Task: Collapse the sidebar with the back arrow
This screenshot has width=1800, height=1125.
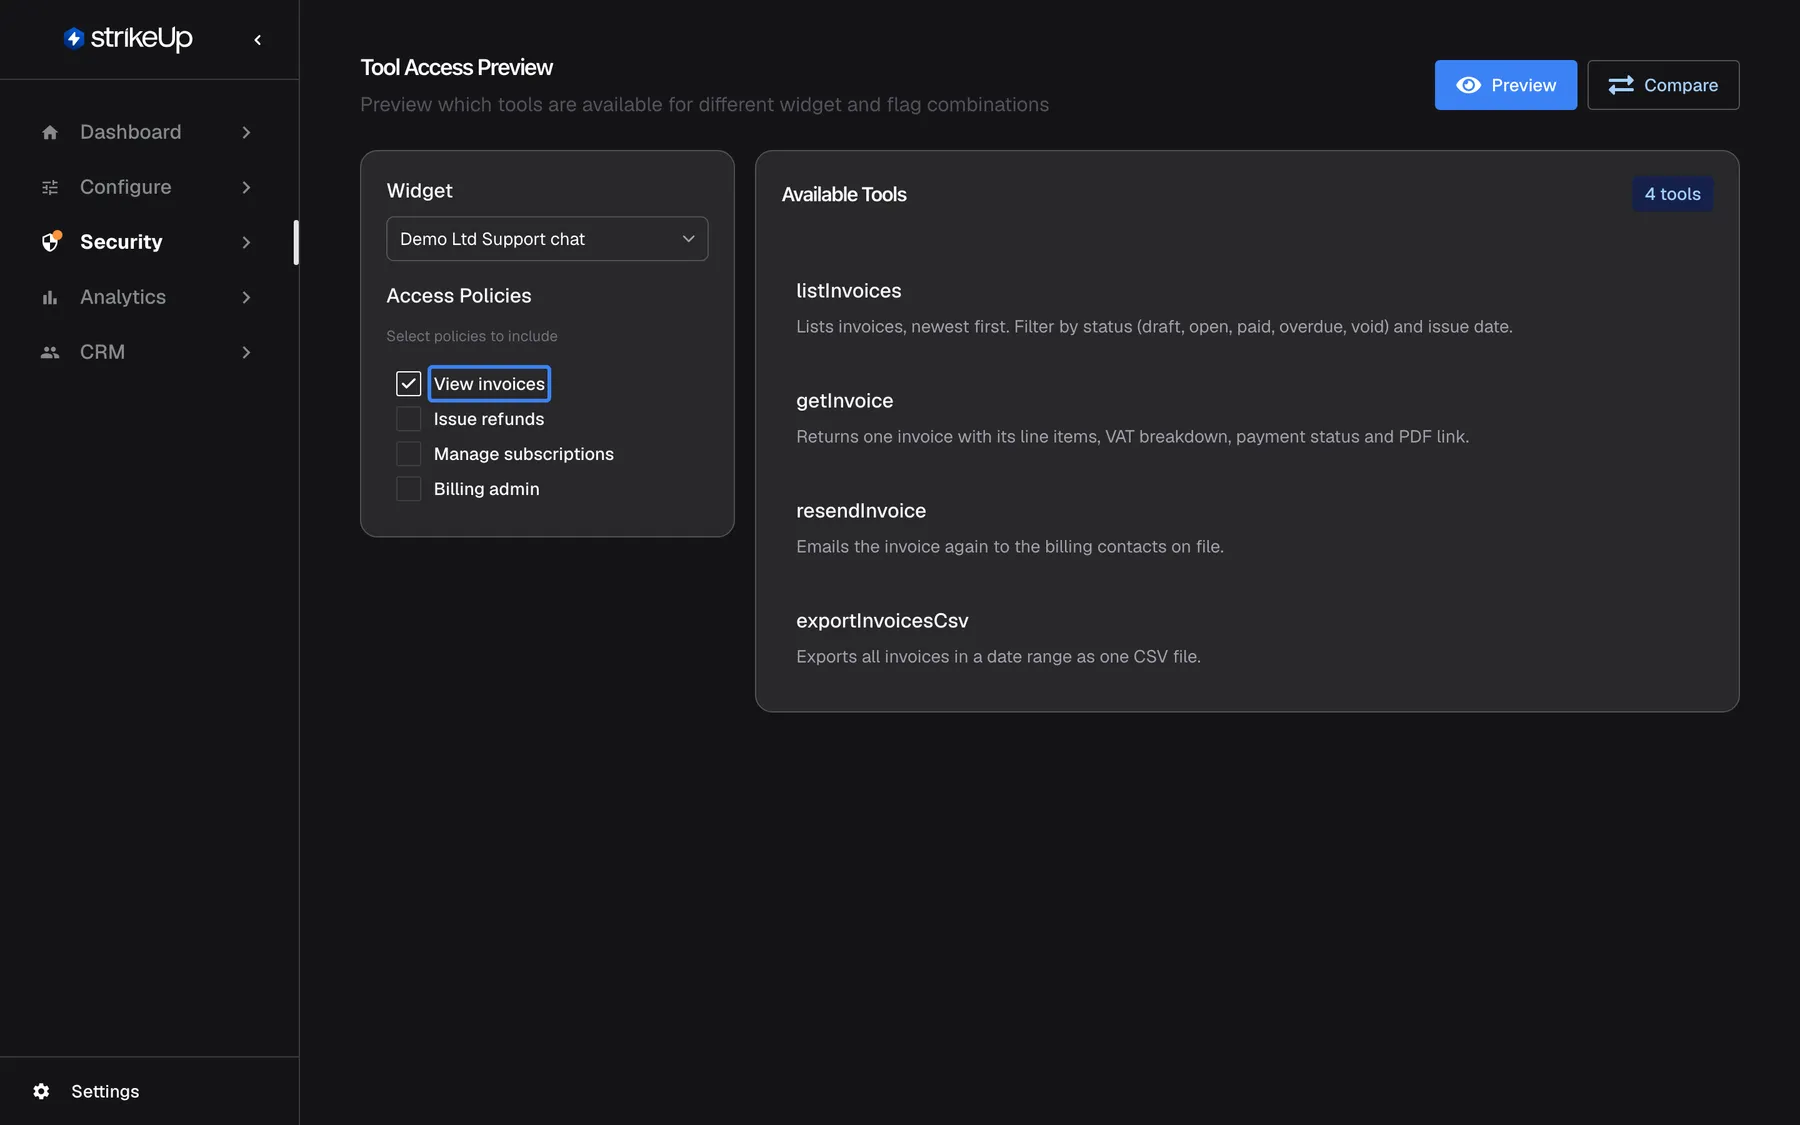Action: click(x=258, y=40)
